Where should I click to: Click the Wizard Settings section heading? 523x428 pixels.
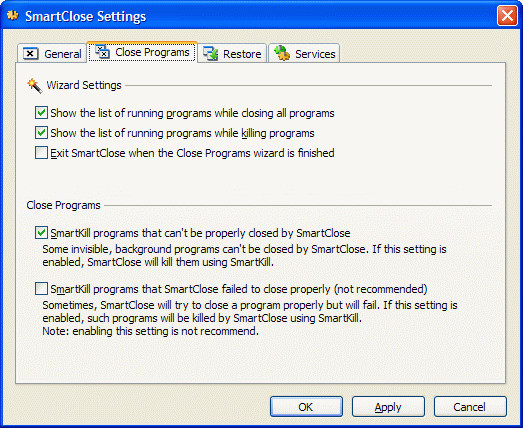point(84,85)
